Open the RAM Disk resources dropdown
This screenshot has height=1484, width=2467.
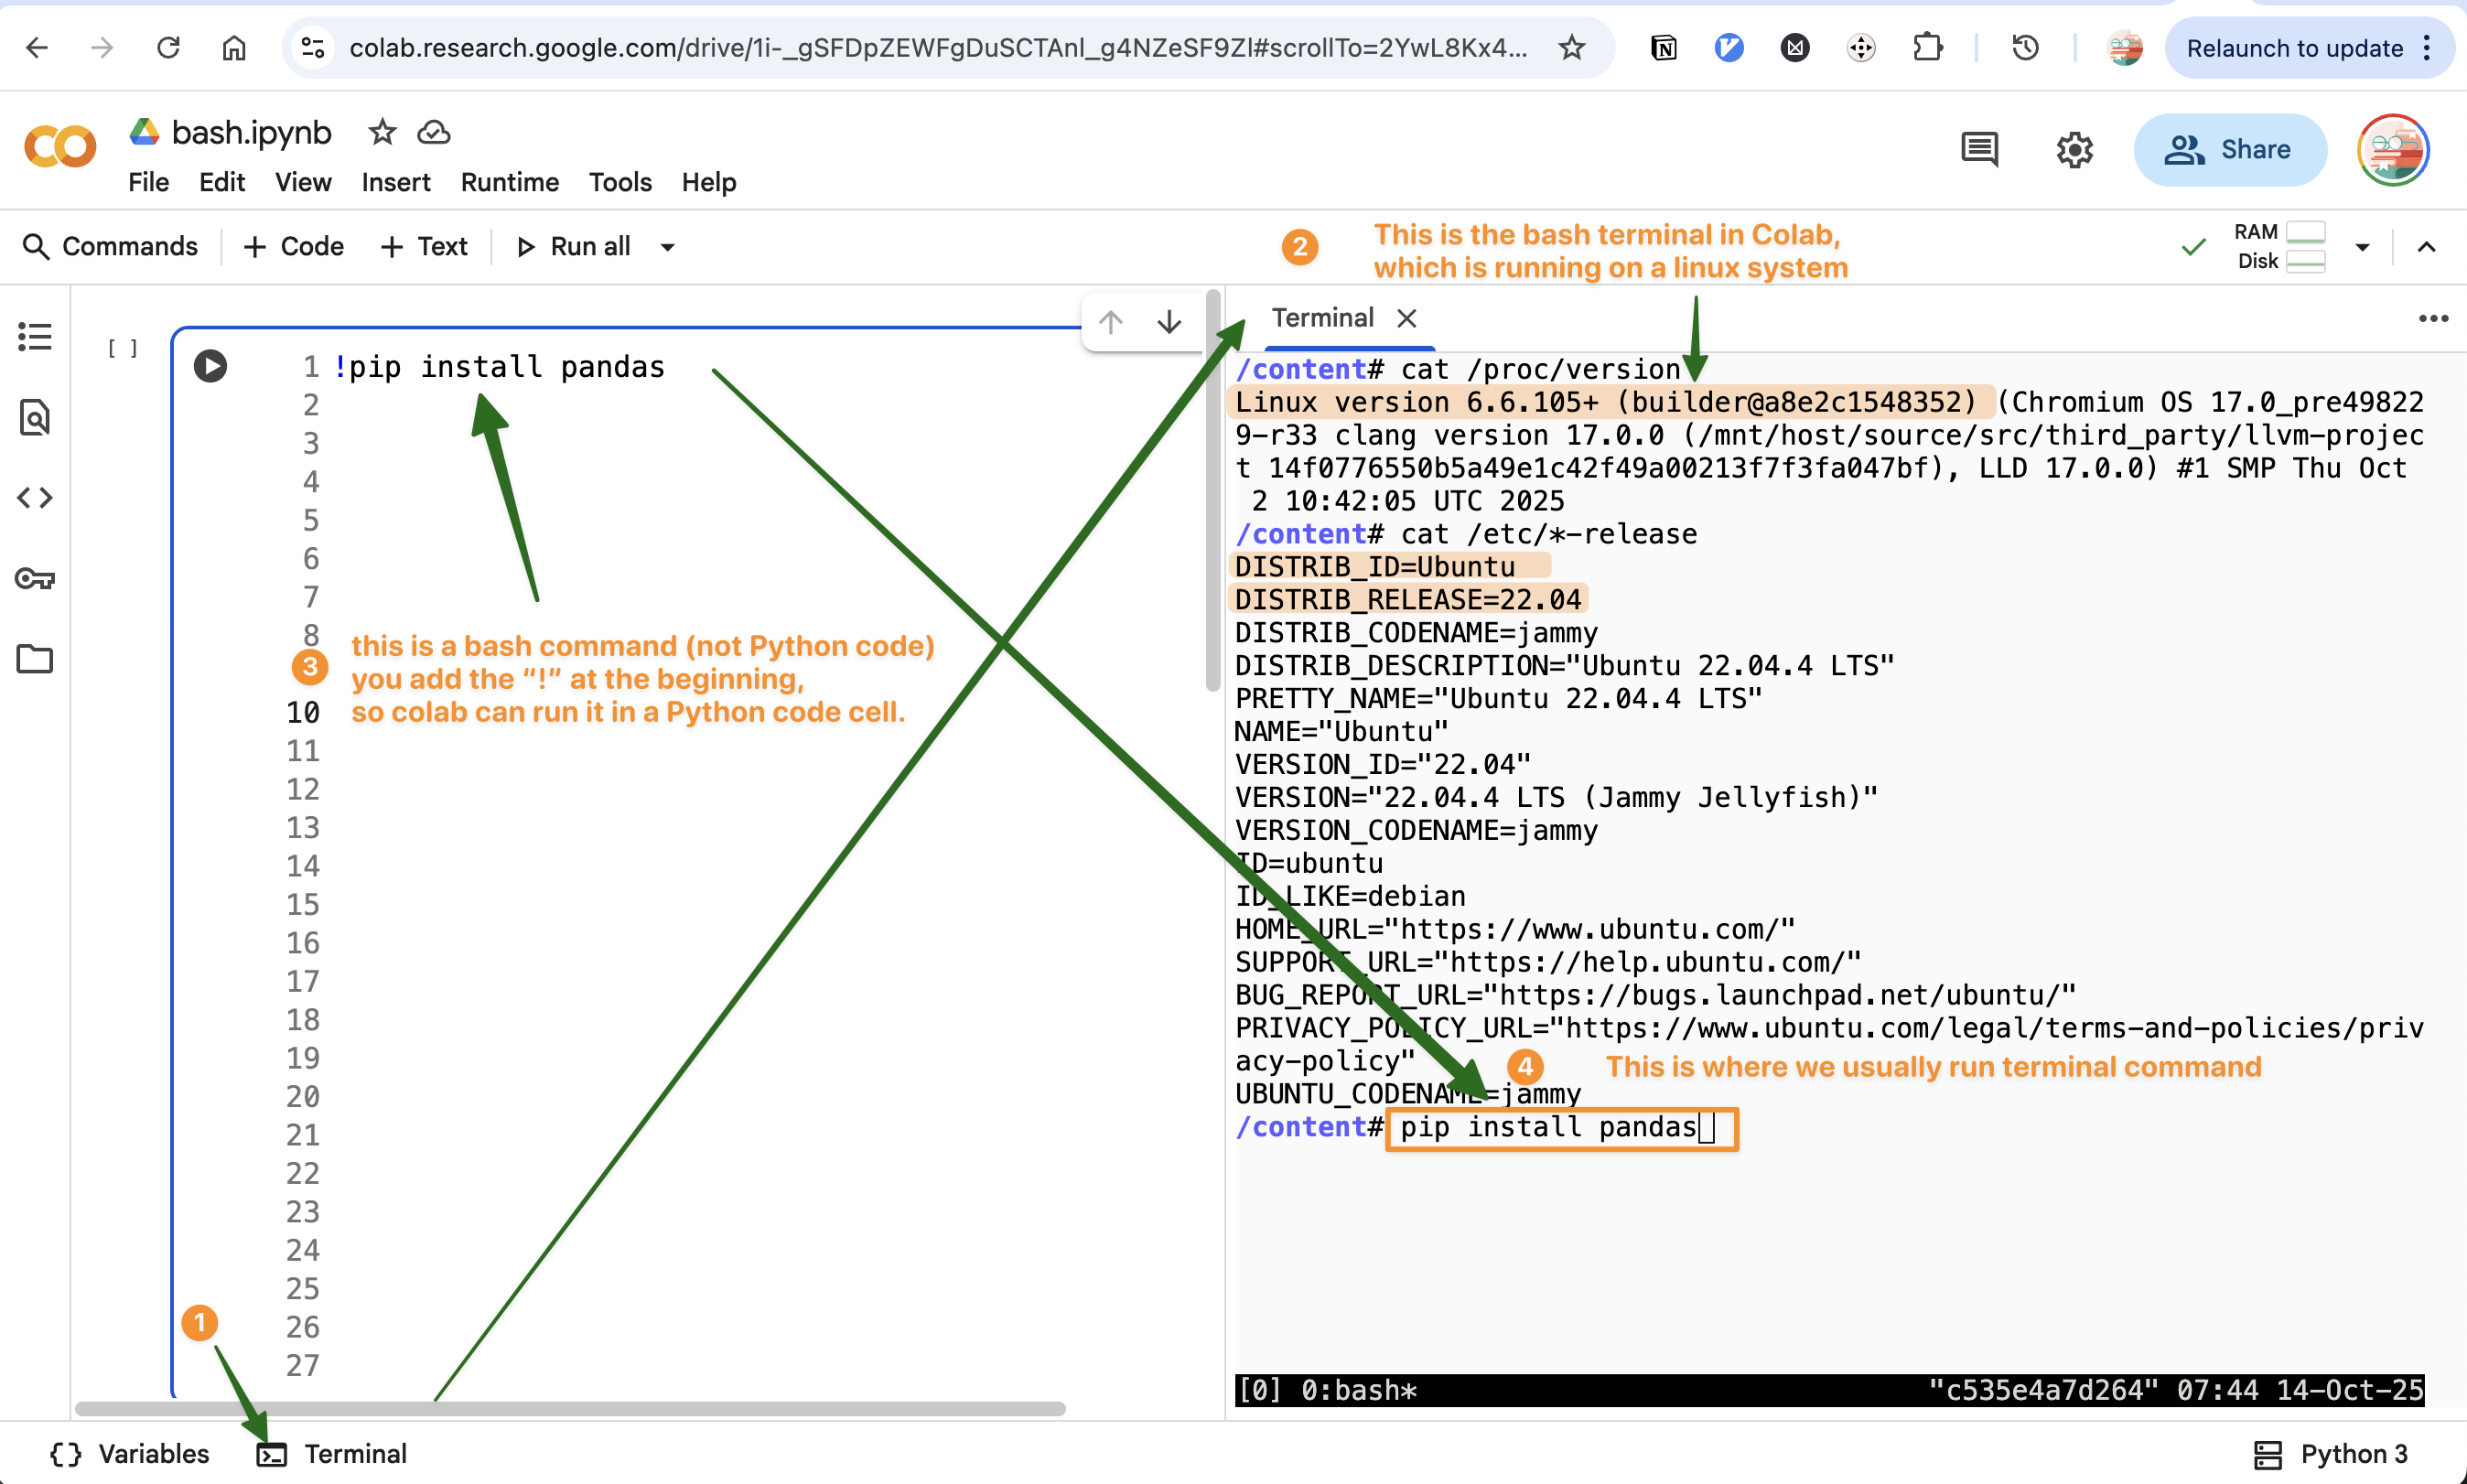click(2362, 247)
